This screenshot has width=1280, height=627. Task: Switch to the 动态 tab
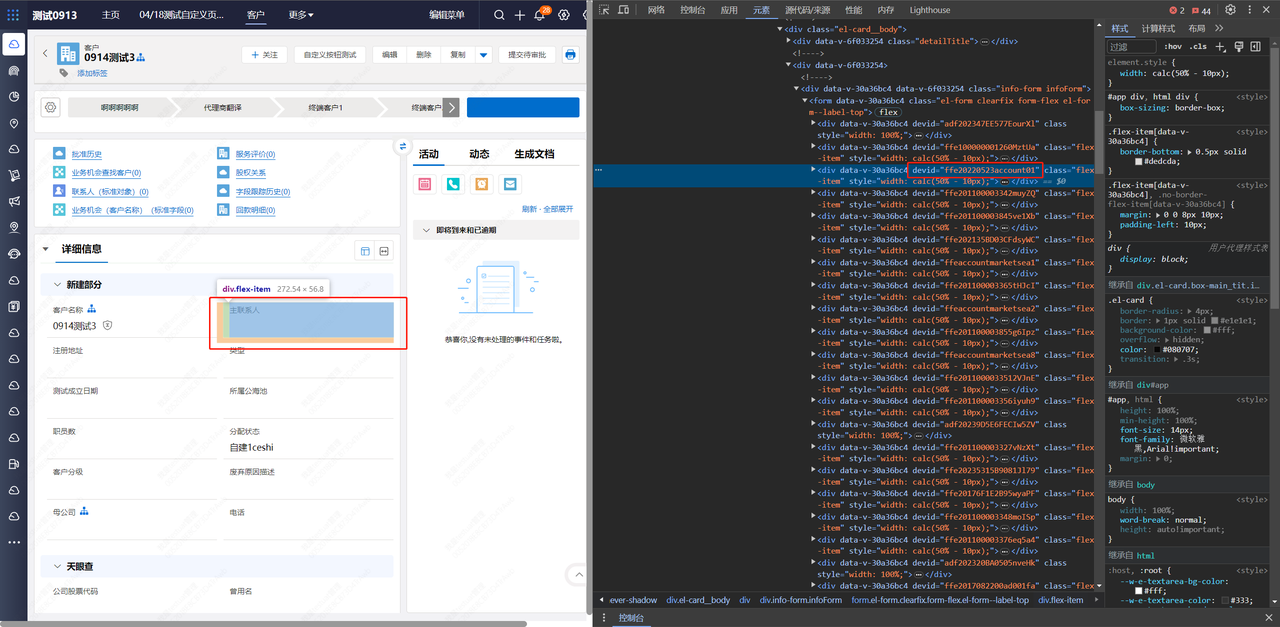(479, 154)
